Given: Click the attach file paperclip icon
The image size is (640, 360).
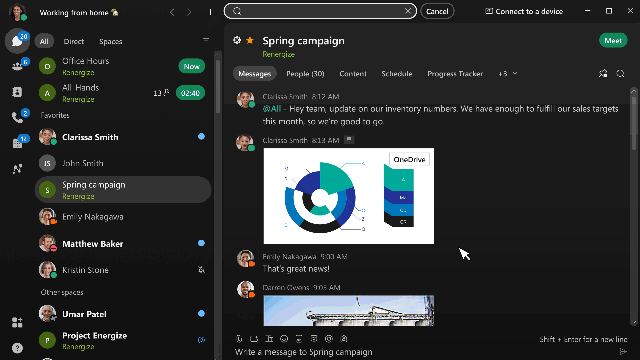Looking at the screenshot, I should pyautogui.click(x=239, y=339).
